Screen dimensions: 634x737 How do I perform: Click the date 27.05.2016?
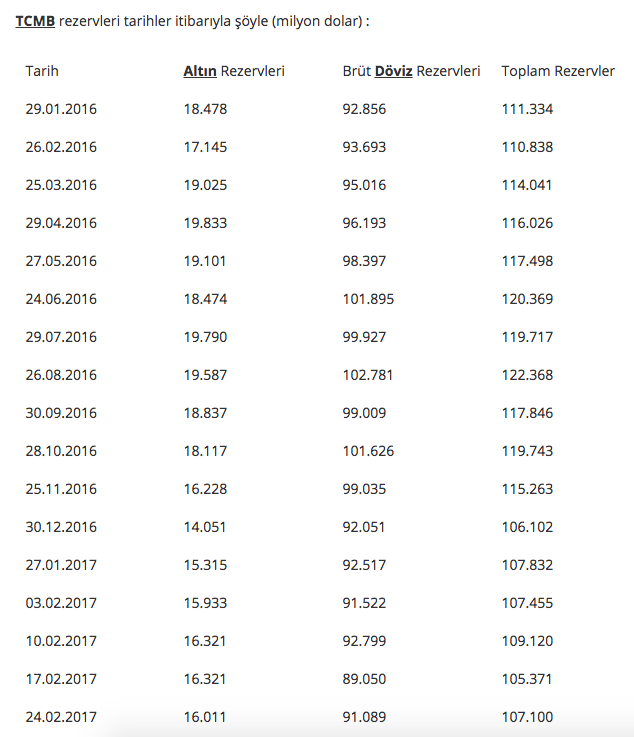tap(61, 261)
